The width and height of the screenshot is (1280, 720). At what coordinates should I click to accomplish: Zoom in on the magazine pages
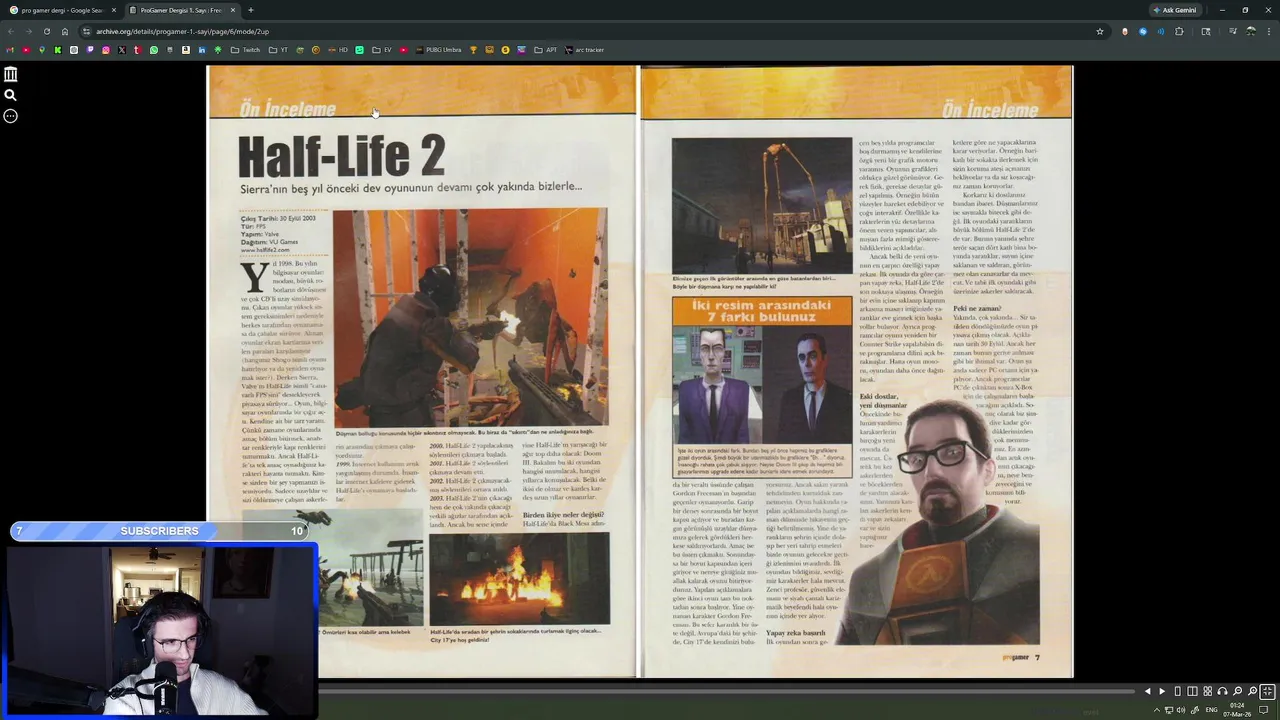[1252, 691]
